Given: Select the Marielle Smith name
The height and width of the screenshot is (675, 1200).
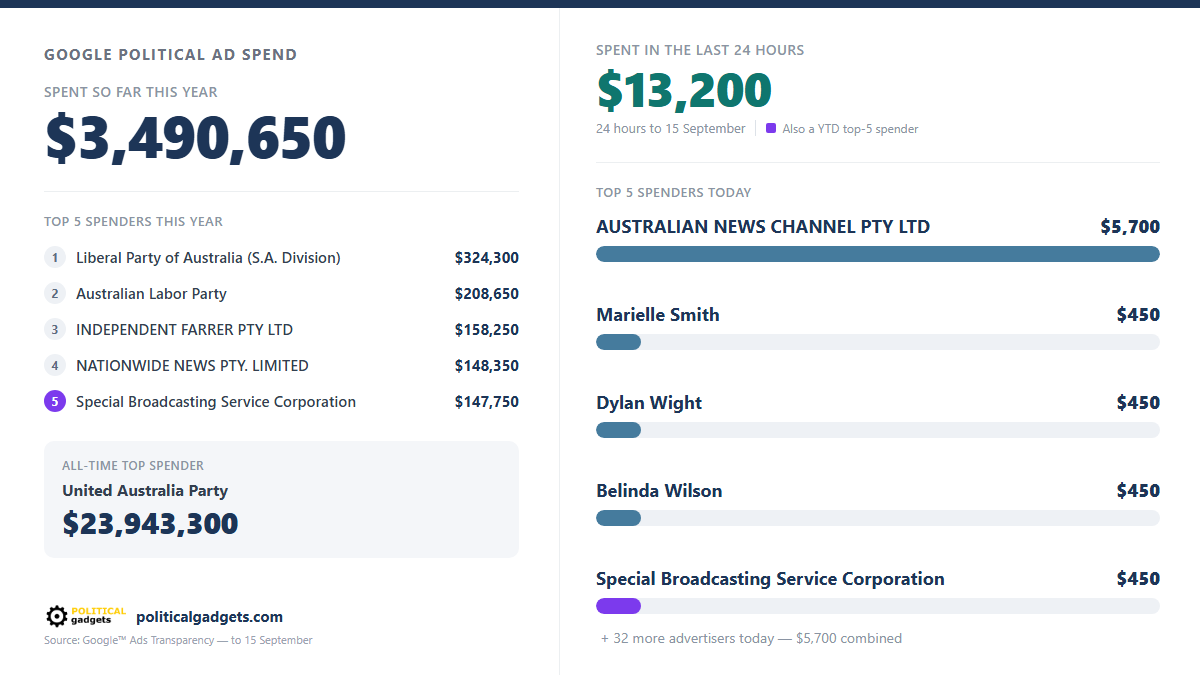Looking at the screenshot, I should click(x=658, y=315).
